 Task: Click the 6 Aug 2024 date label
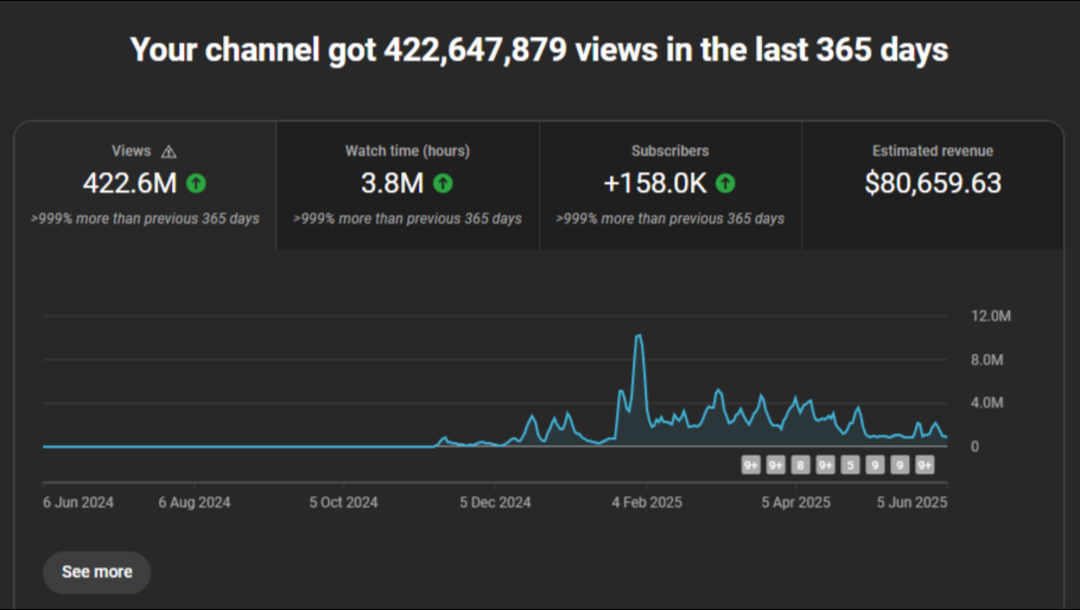click(x=194, y=503)
